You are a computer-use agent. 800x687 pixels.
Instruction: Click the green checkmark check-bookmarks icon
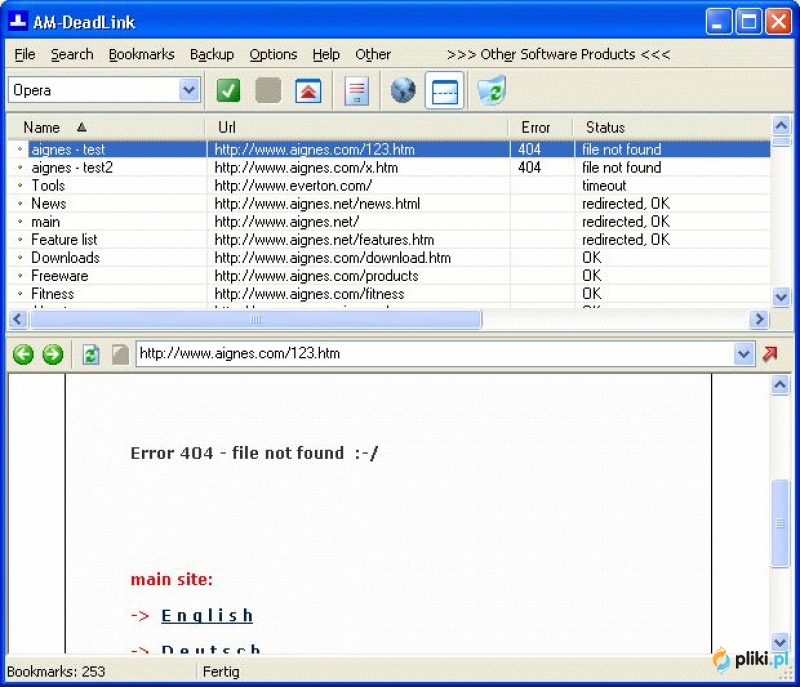click(x=228, y=91)
